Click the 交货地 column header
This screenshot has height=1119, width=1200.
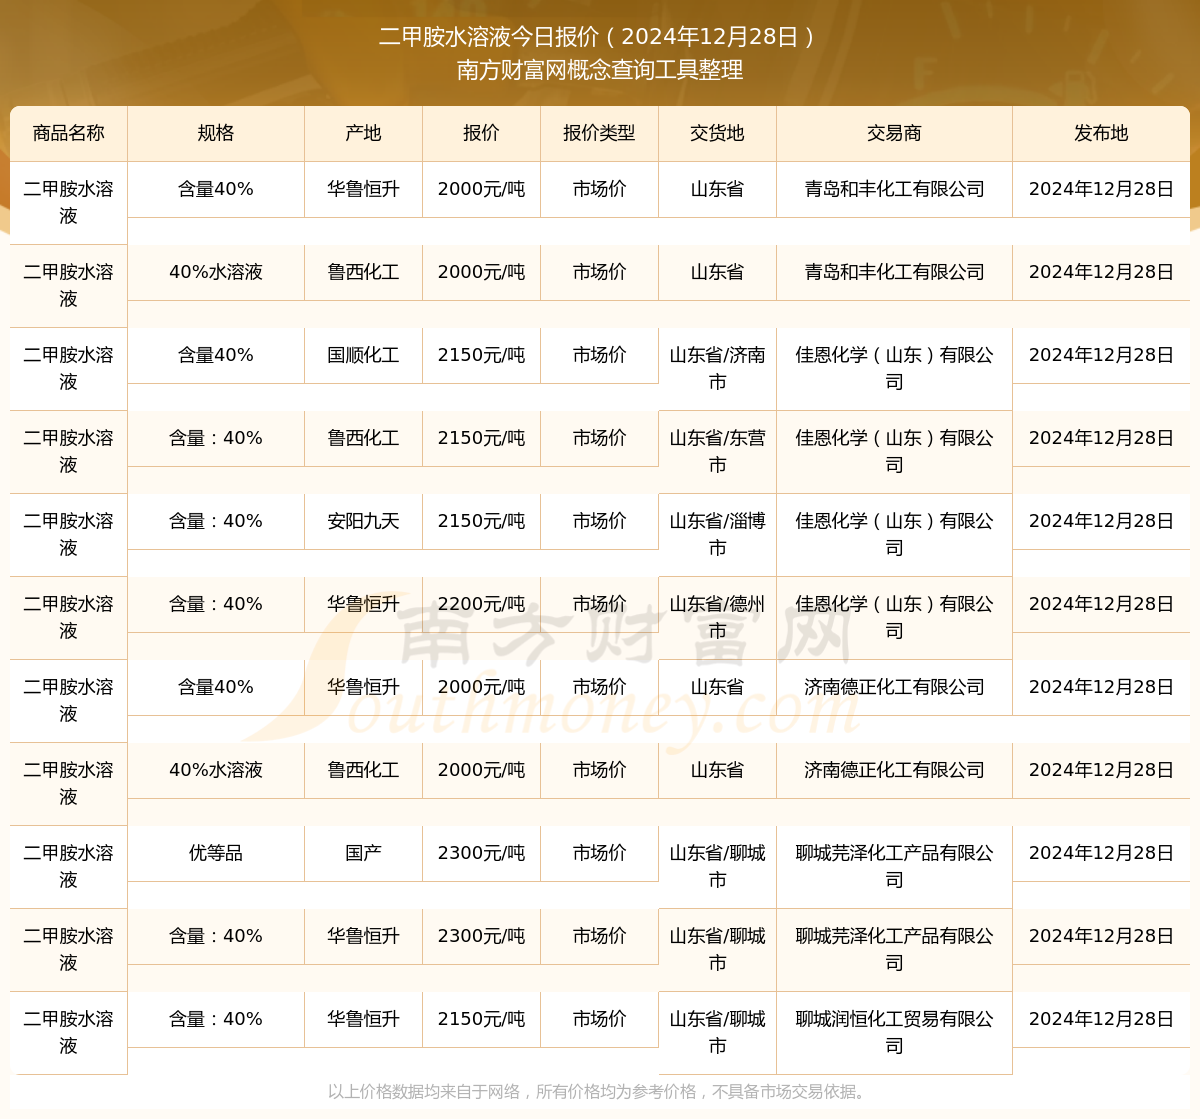[717, 133]
